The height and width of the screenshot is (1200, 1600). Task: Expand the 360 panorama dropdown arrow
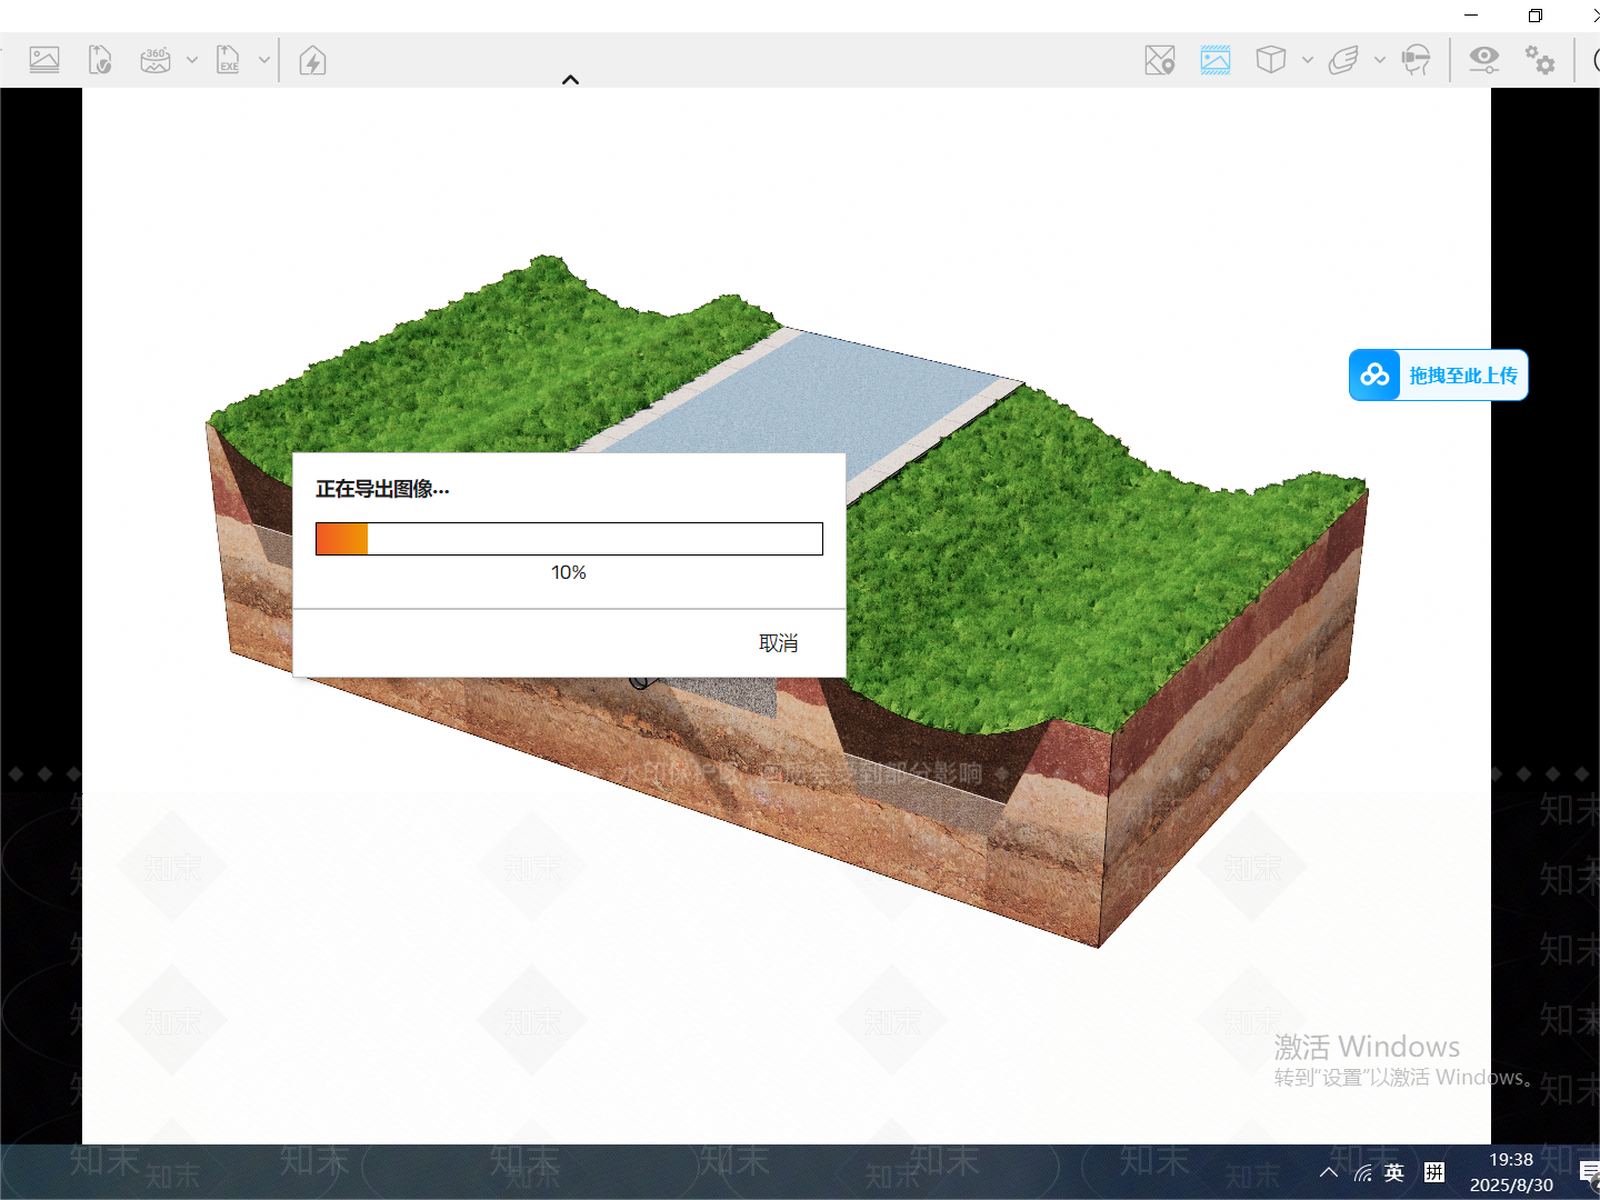pyautogui.click(x=192, y=60)
